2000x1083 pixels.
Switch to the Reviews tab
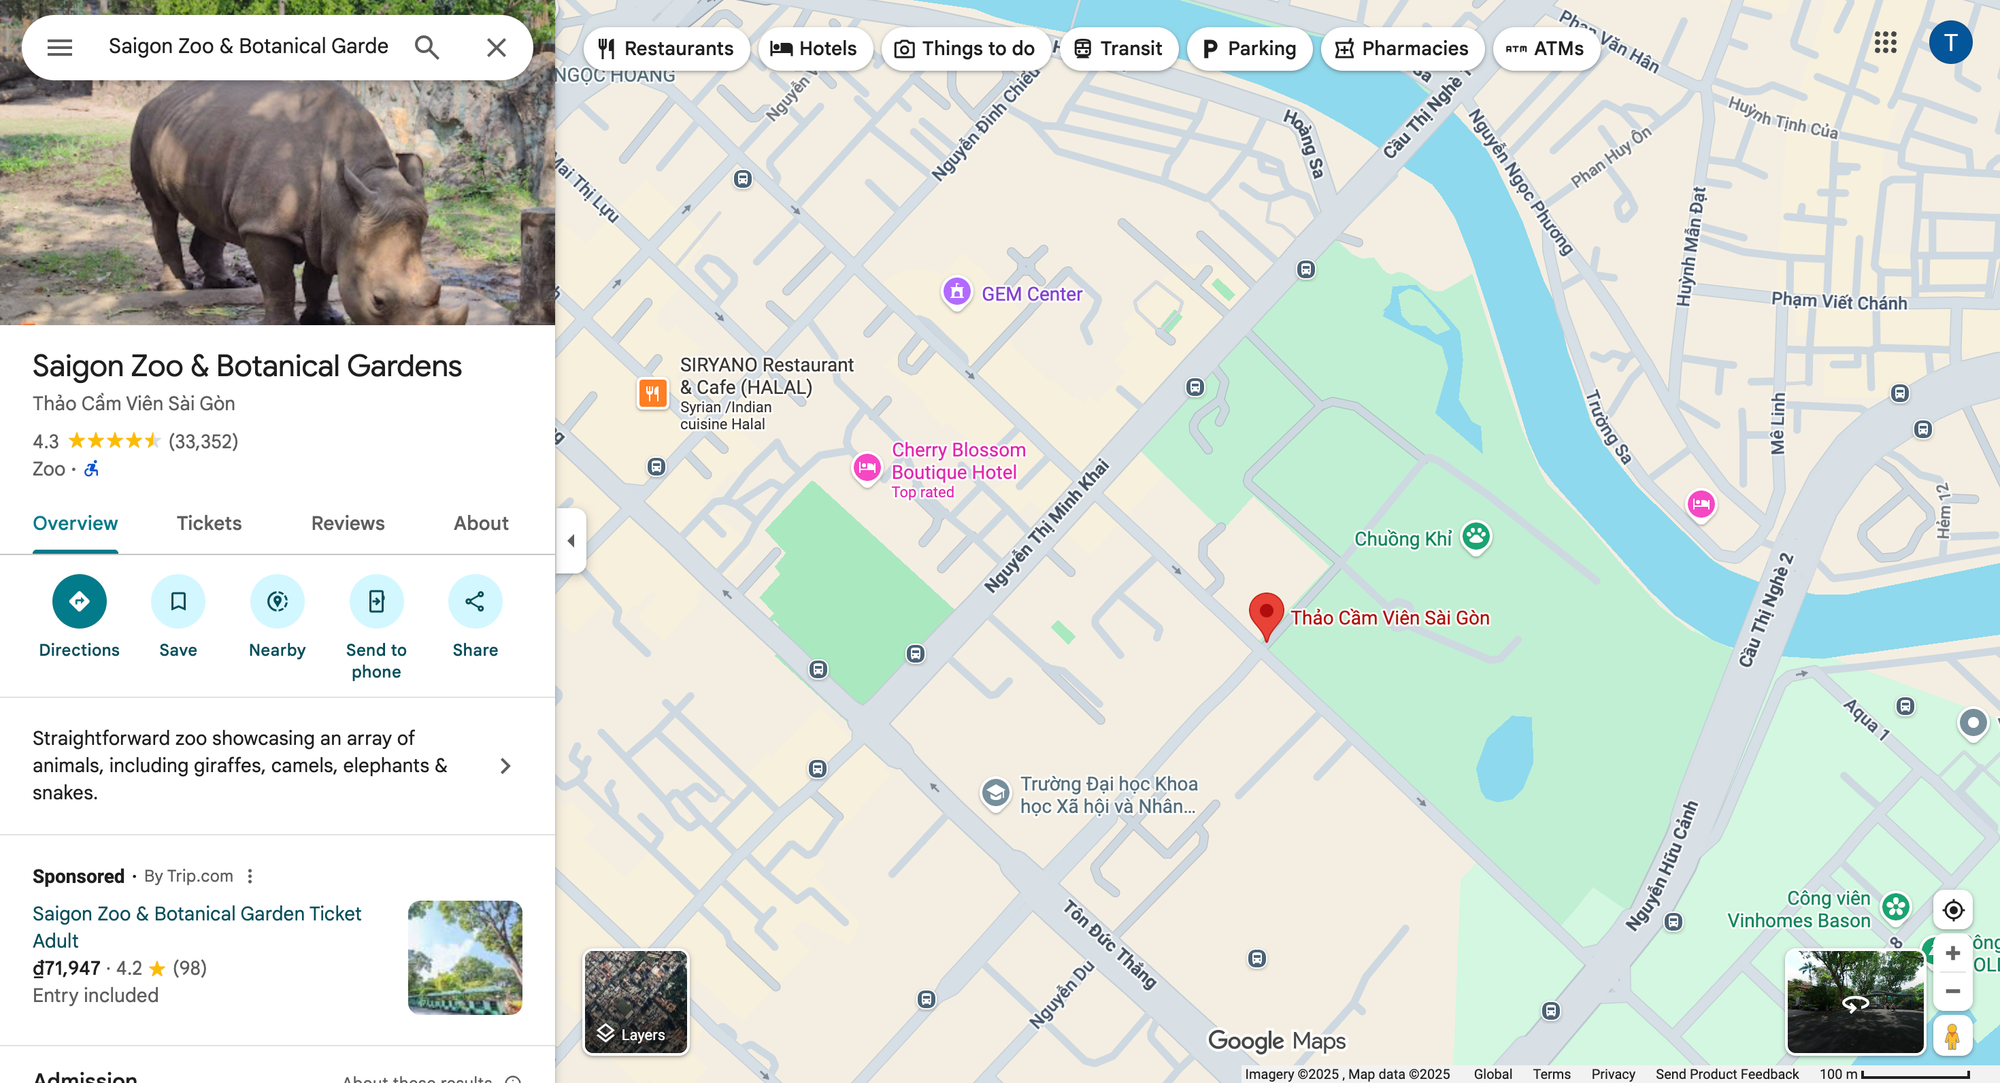(x=347, y=523)
